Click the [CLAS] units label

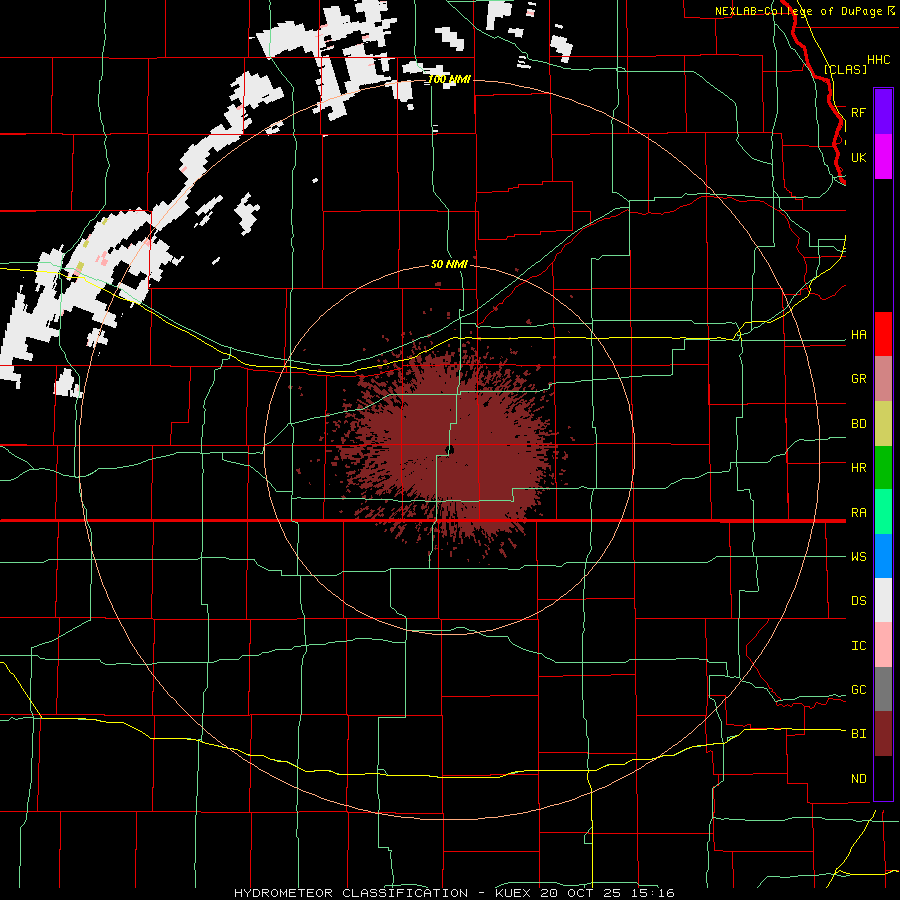pos(845,69)
